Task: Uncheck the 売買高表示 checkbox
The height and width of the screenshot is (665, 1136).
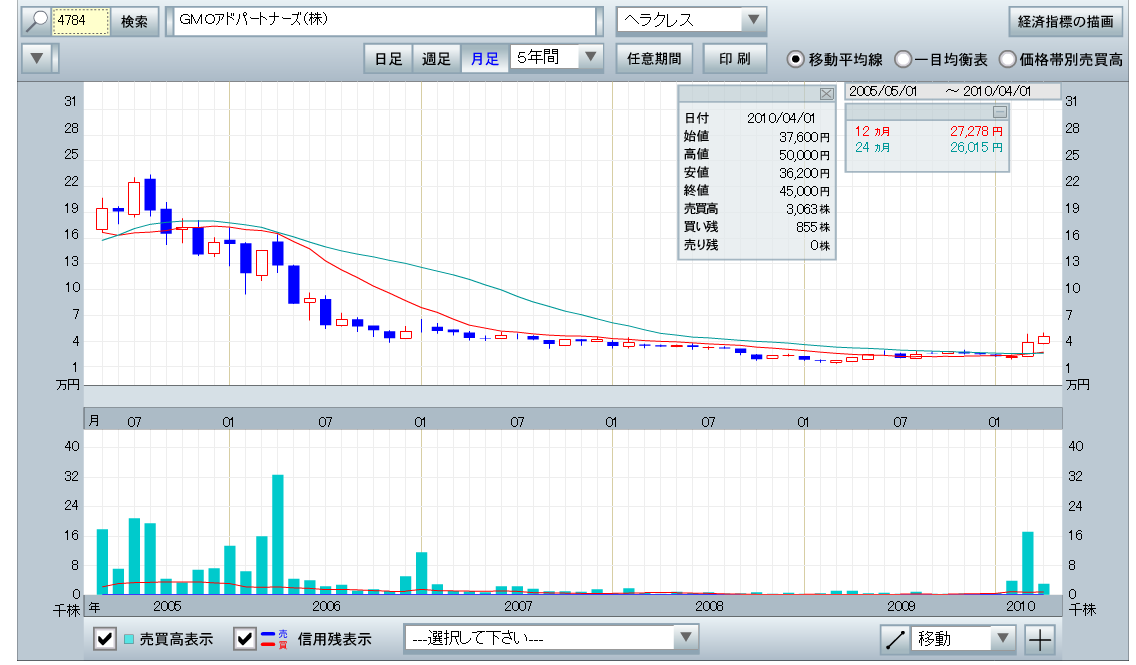Action: [x=104, y=639]
